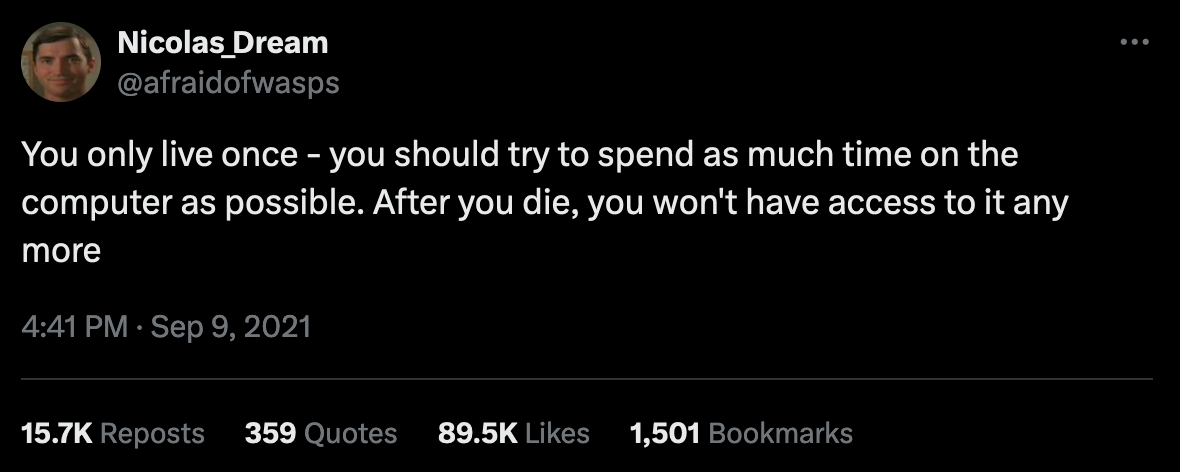This screenshot has height=472, width=1180.
Task: View the Likes label
Action: tap(557, 433)
